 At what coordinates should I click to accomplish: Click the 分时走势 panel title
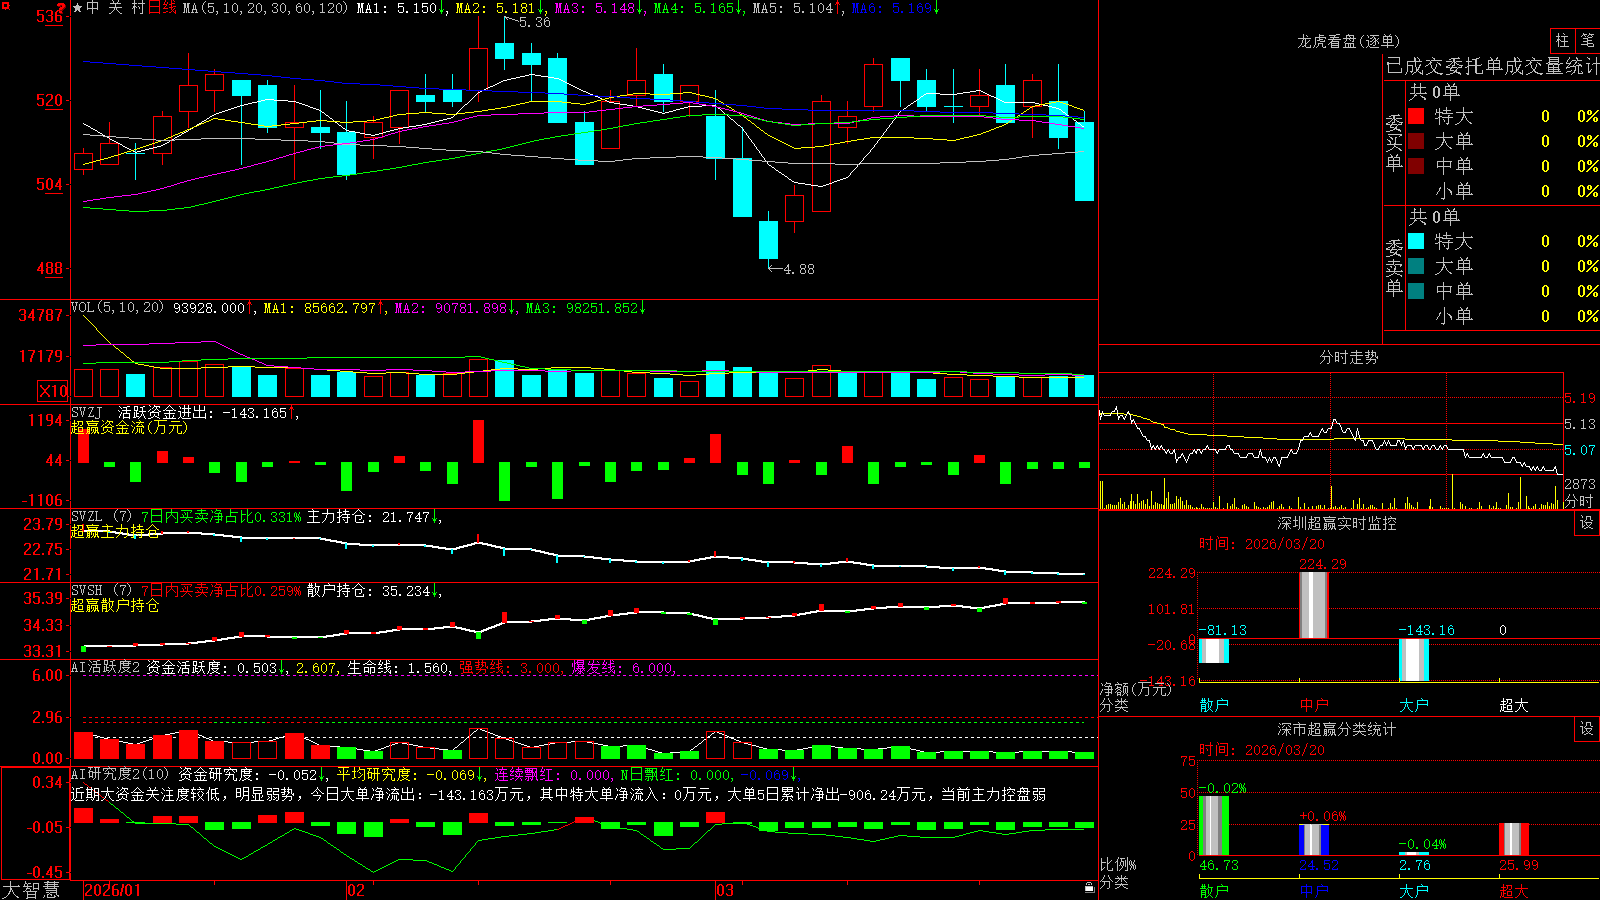click(x=1348, y=357)
